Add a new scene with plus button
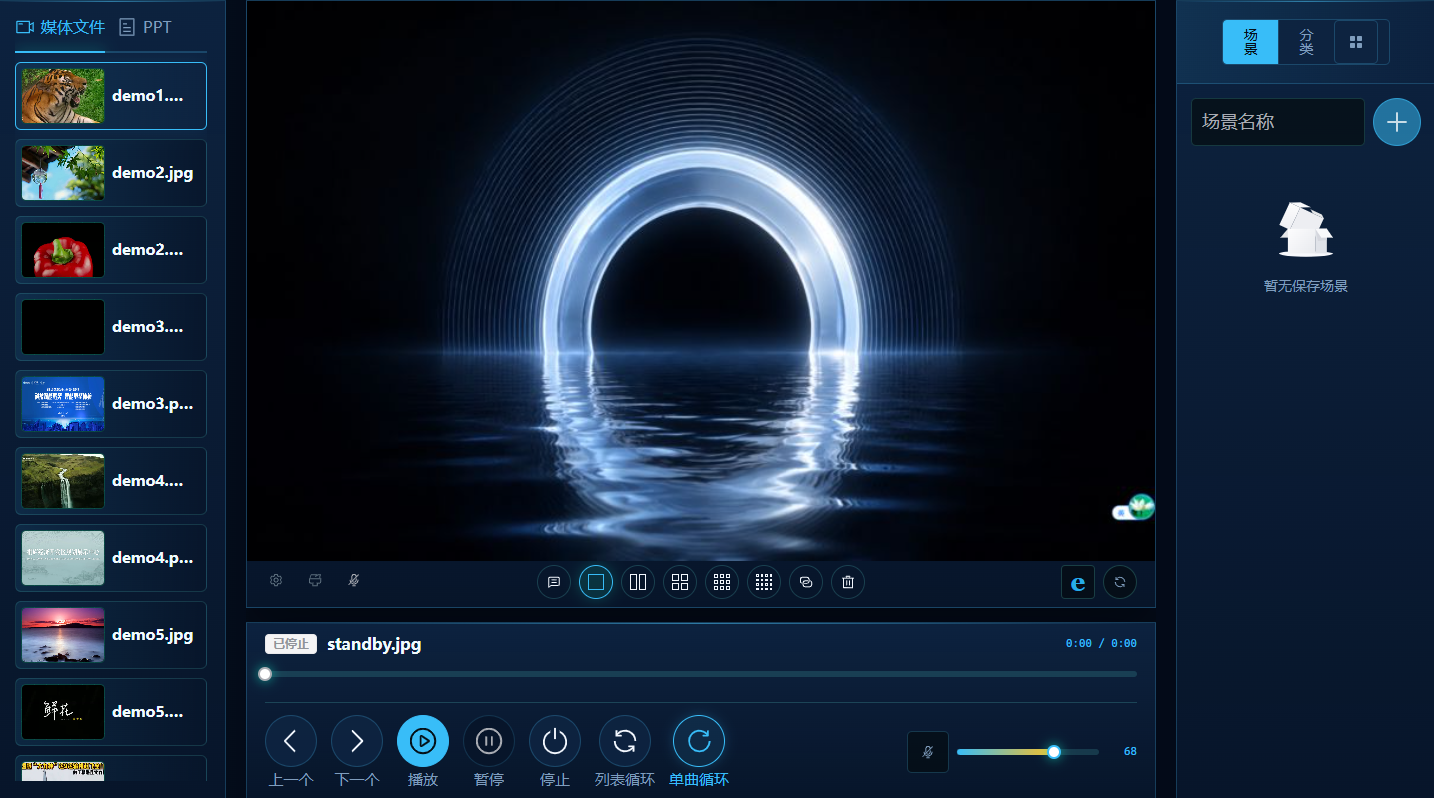Screen dimensions: 1434x798 coord(1397,122)
